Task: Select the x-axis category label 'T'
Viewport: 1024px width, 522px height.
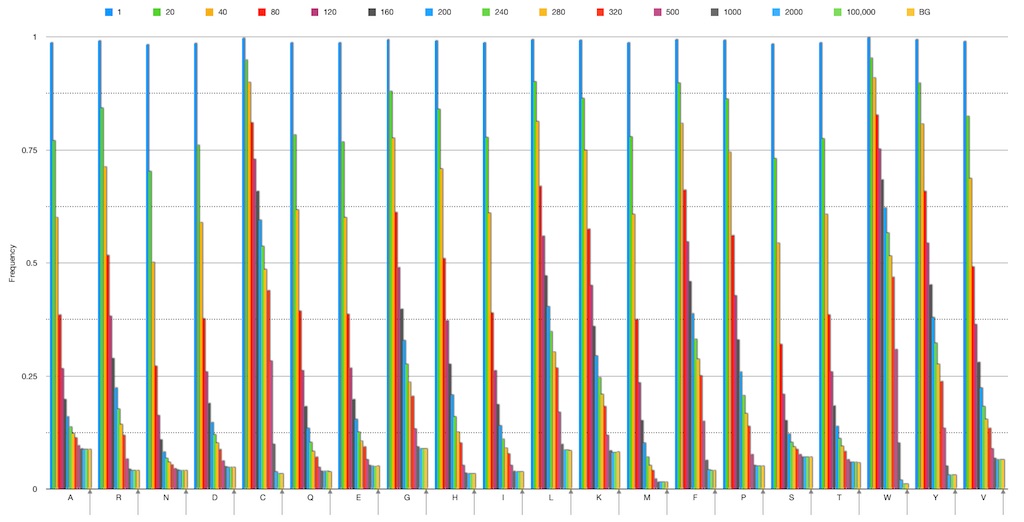Action: click(839, 498)
